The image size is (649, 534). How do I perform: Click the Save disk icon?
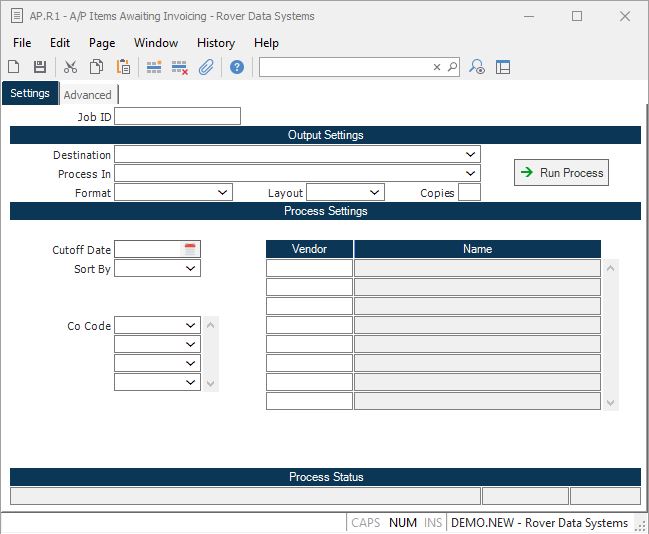click(x=40, y=67)
